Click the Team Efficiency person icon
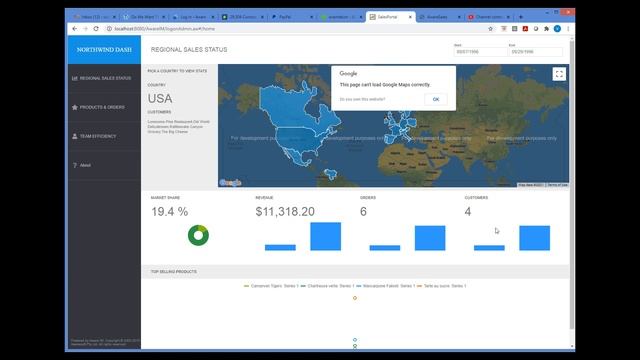The image size is (640, 360). (x=75, y=136)
